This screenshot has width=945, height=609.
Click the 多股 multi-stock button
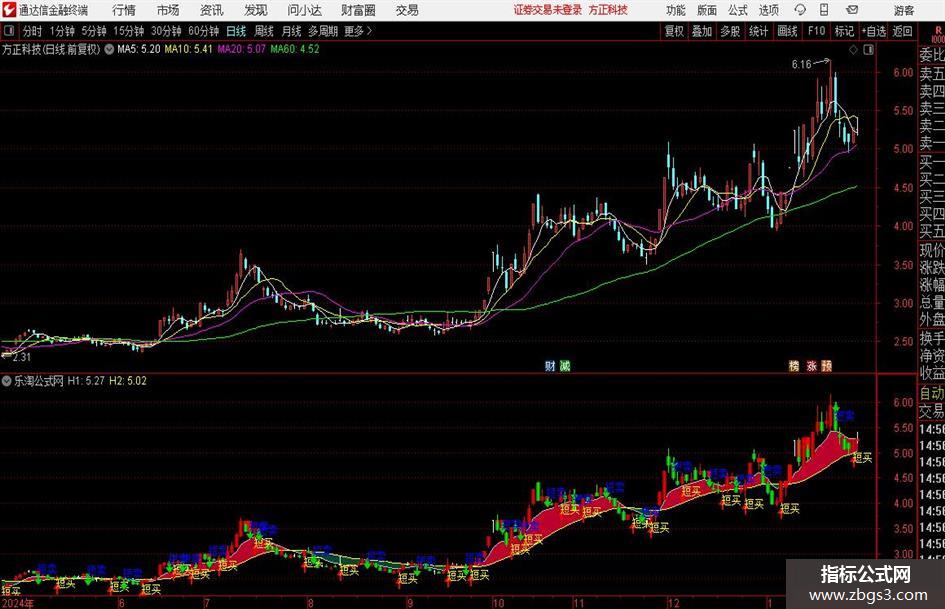(730, 31)
